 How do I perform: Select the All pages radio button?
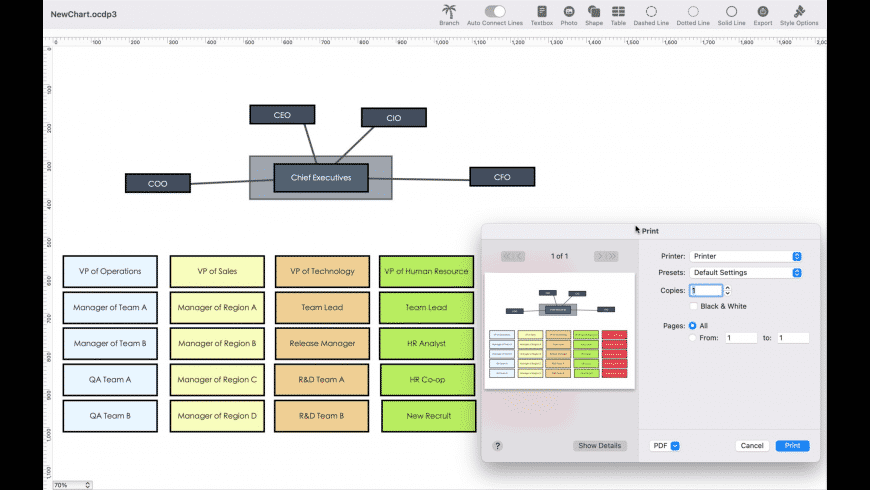(692, 326)
